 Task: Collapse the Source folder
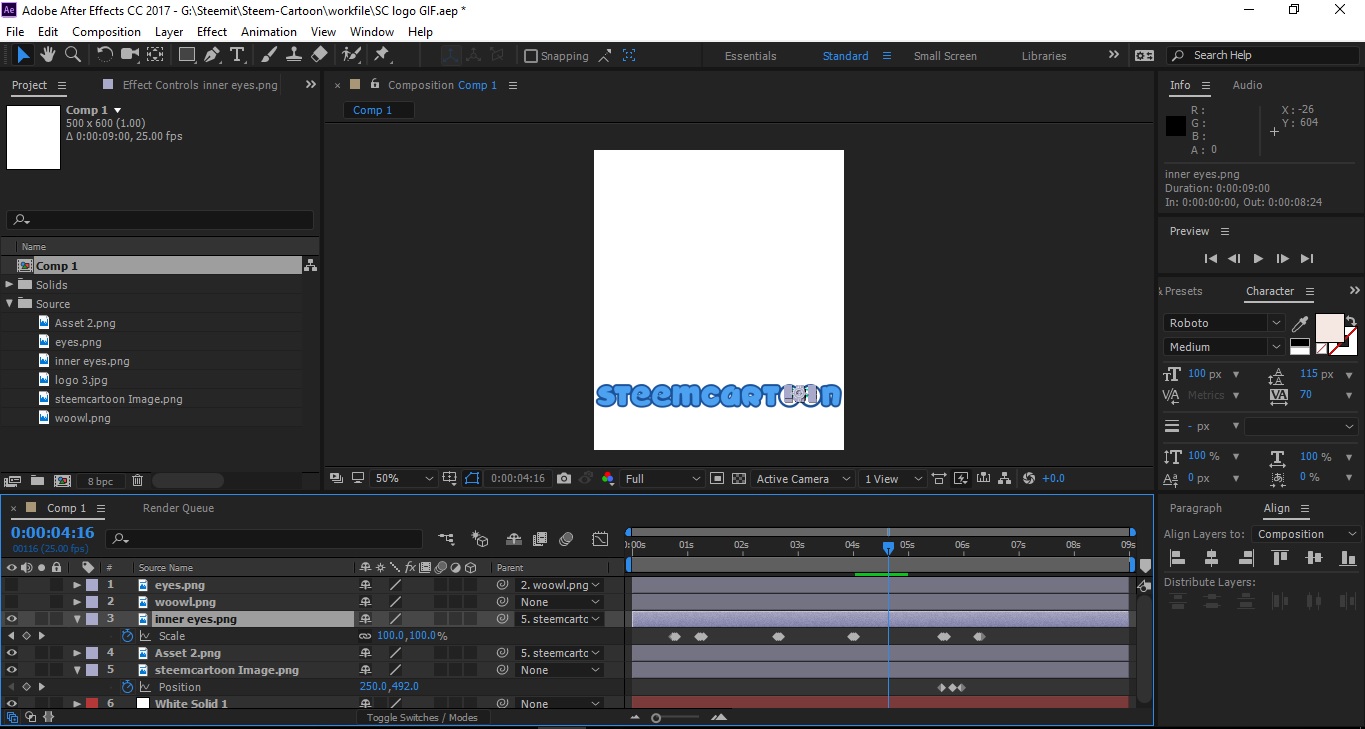pos(10,304)
